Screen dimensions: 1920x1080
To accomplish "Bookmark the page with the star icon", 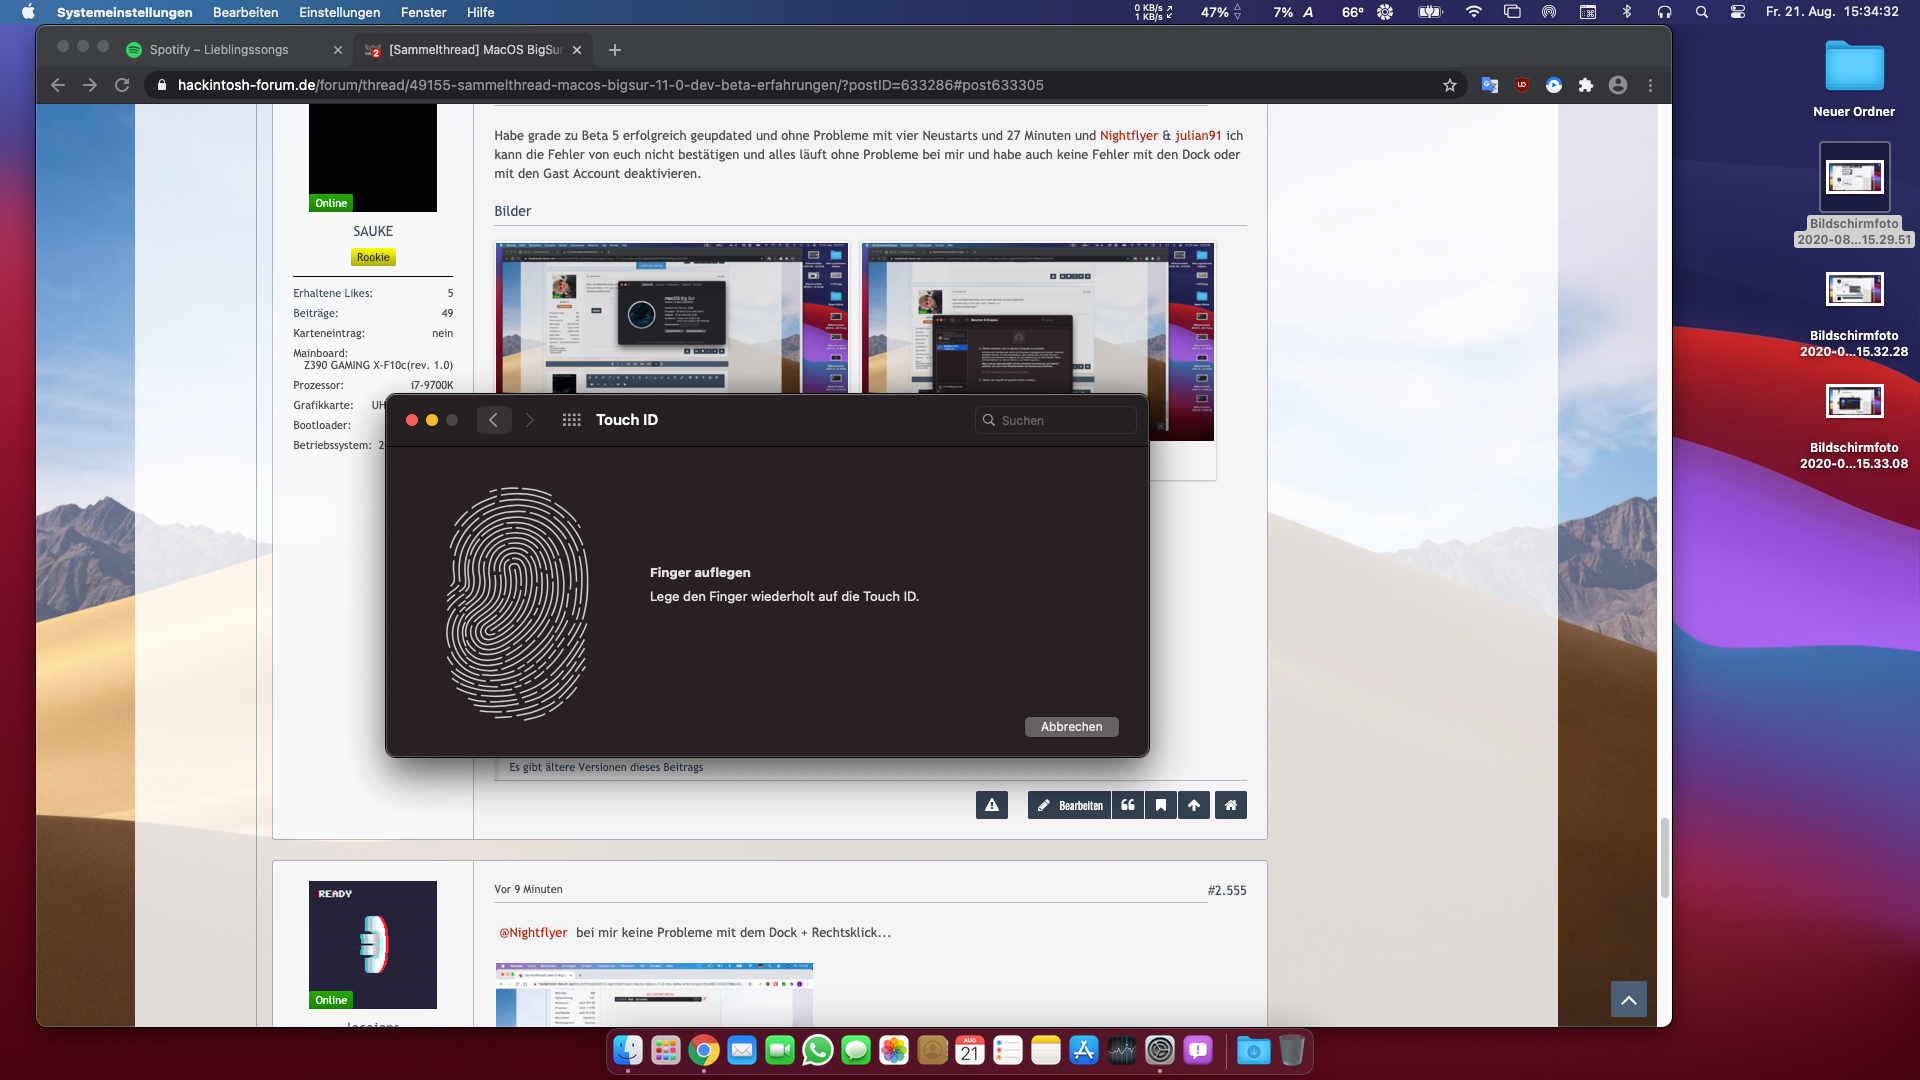I will tap(1450, 85).
